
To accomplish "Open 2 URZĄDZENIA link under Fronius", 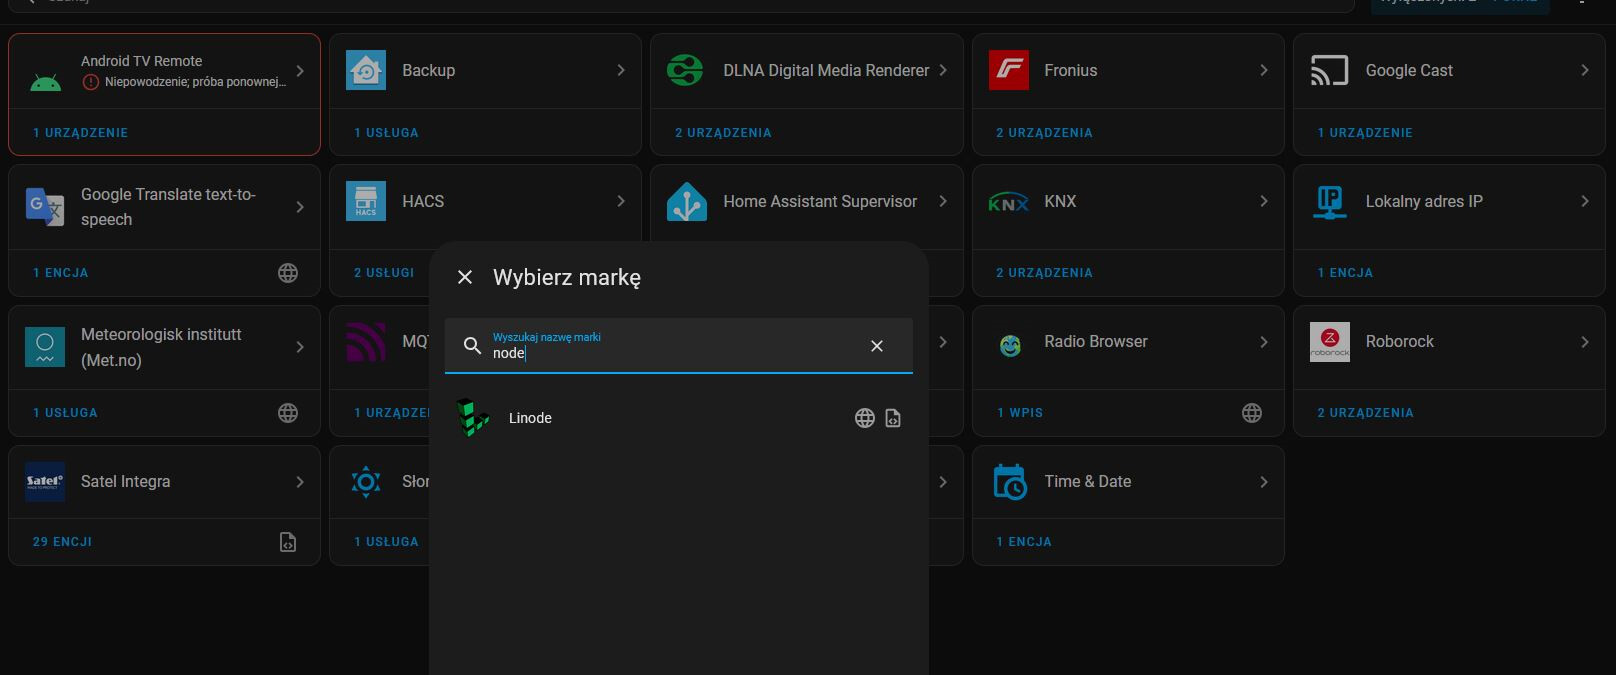I will point(1044,132).
